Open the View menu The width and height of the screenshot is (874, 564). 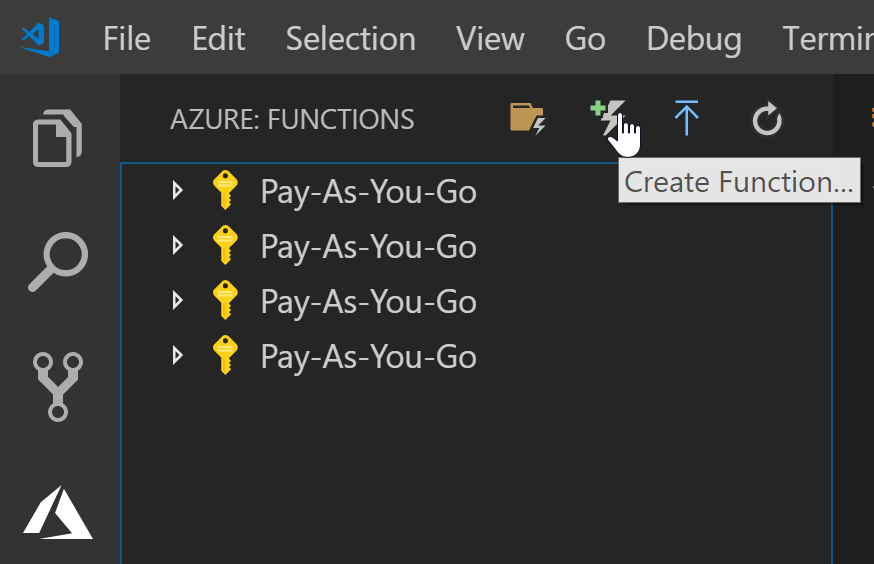coord(490,39)
